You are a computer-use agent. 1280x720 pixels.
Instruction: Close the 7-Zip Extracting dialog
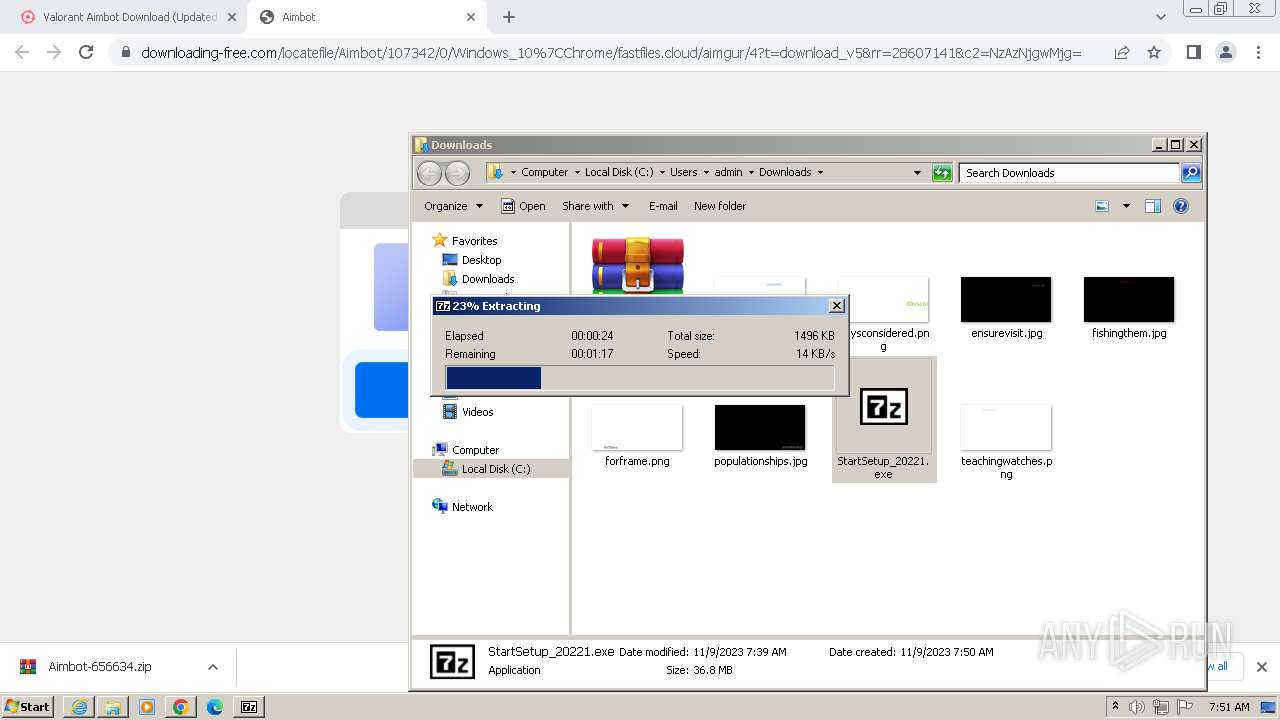point(837,306)
